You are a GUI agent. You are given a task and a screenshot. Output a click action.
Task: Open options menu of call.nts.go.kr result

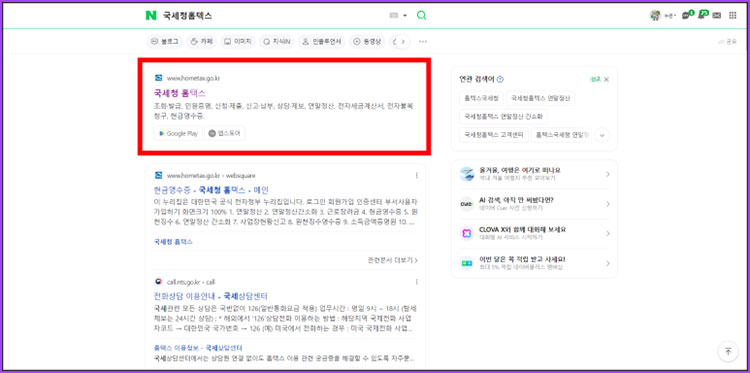click(x=417, y=282)
